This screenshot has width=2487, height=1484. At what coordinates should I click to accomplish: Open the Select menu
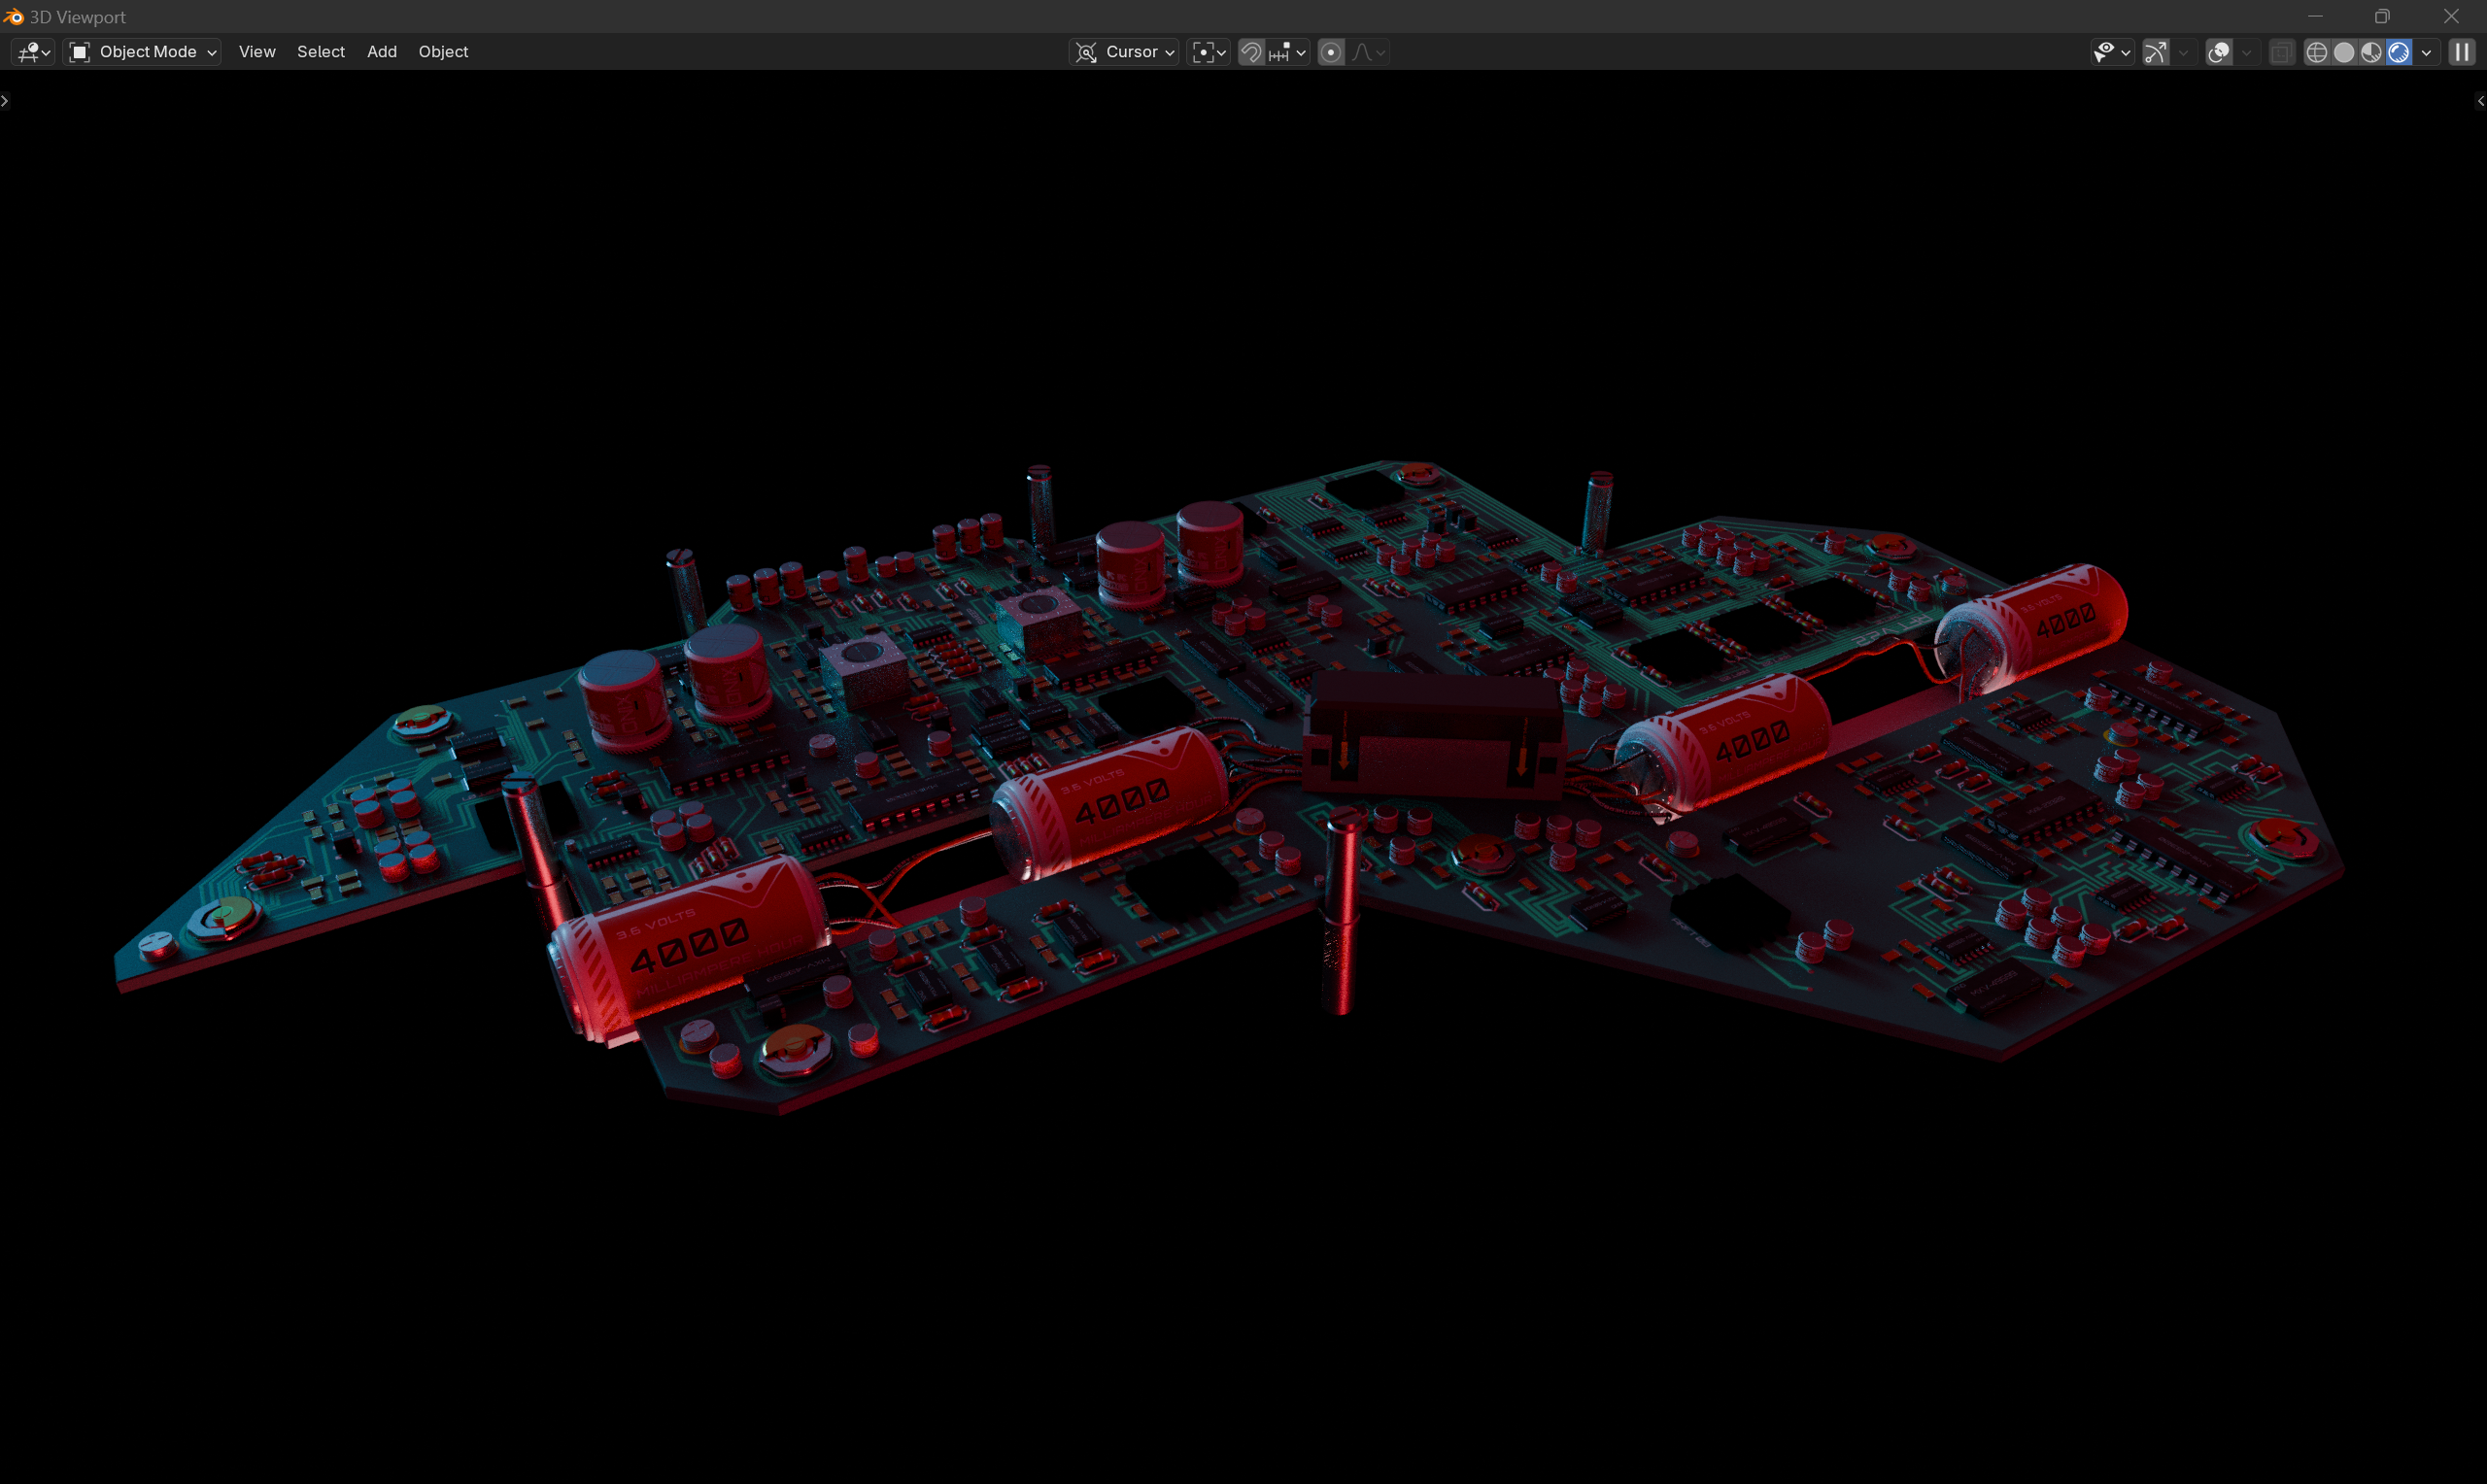[321, 52]
